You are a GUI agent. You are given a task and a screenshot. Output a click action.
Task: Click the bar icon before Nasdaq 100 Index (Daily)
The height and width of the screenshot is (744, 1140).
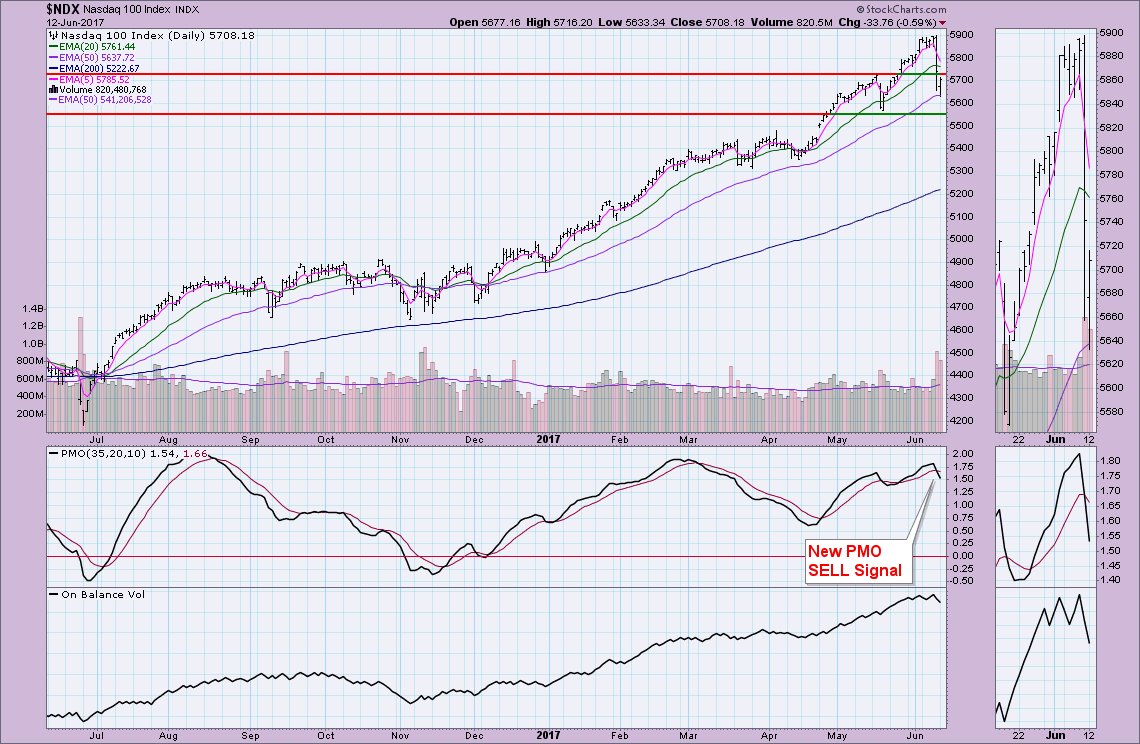pyautogui.click(x=54, y=35)
